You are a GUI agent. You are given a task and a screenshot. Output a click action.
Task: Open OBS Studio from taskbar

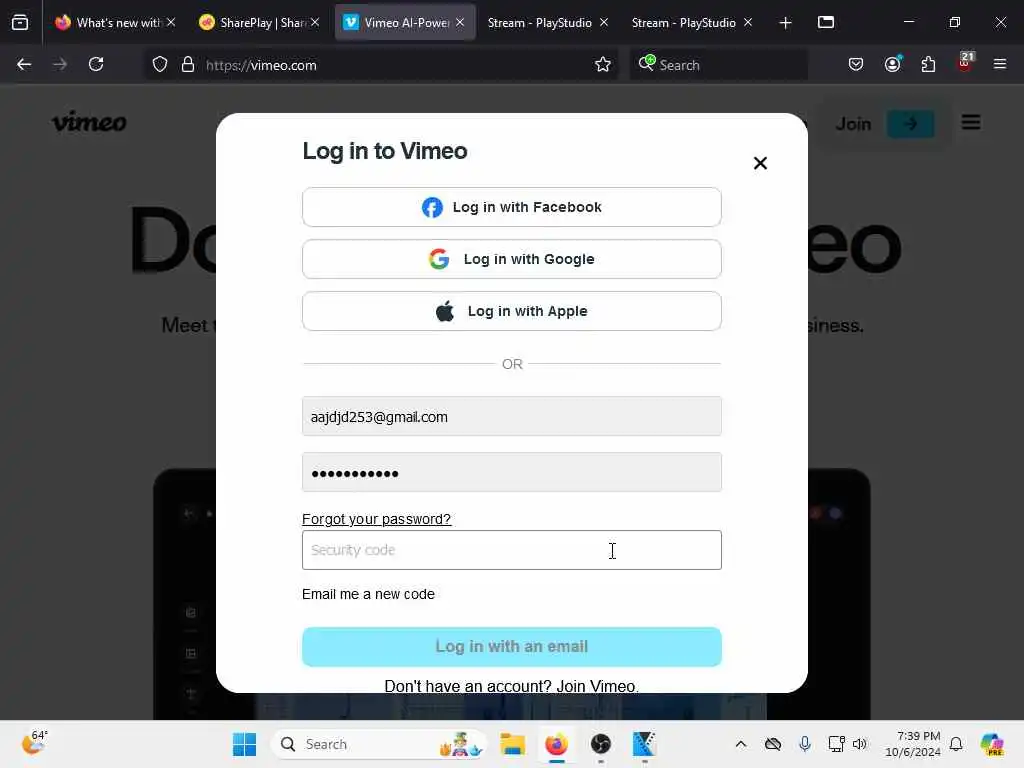[x=601, y=744]
